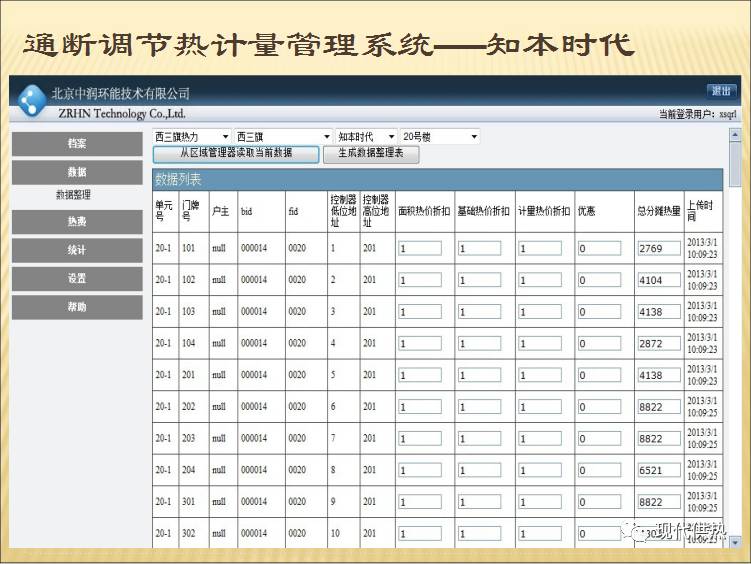Click 面积热价折扣 field for room 301
This screenshot has height=564, width=751.
point(420,502)
